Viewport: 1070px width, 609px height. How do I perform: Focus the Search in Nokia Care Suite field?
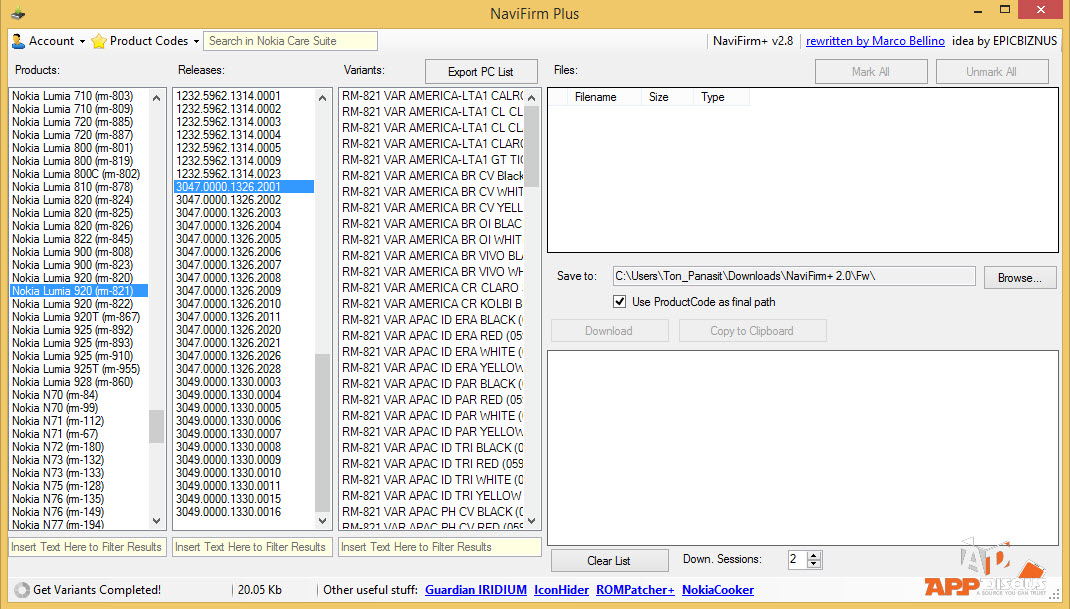290,41
